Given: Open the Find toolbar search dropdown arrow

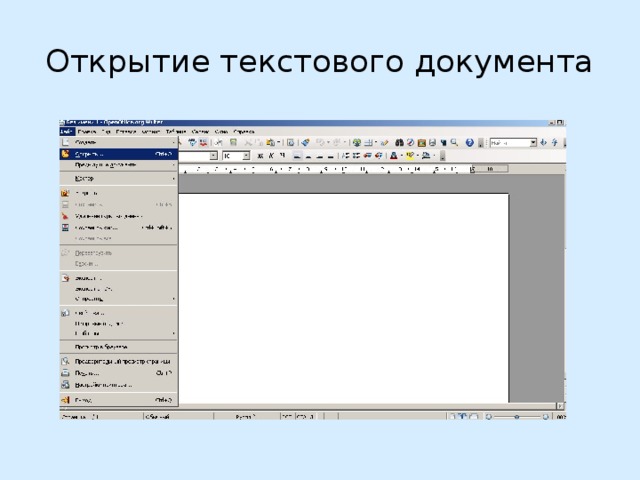Looking at the screenshot, I should pos(533,142).
